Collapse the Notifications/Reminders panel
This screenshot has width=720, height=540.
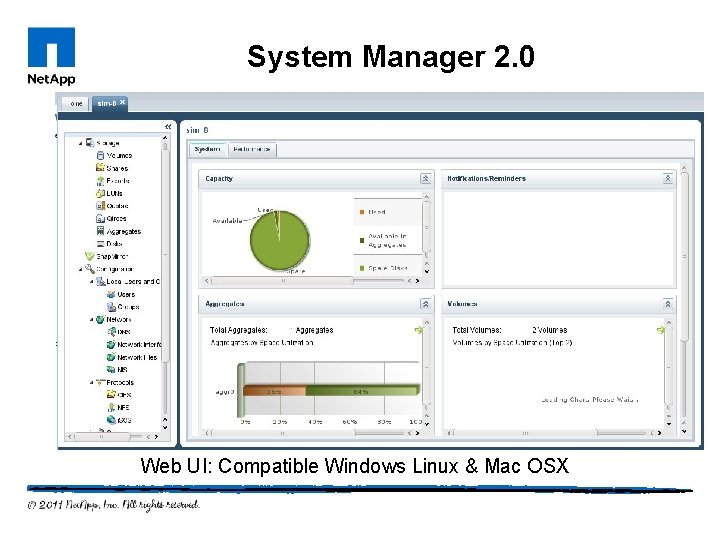[x=668, y=178]
